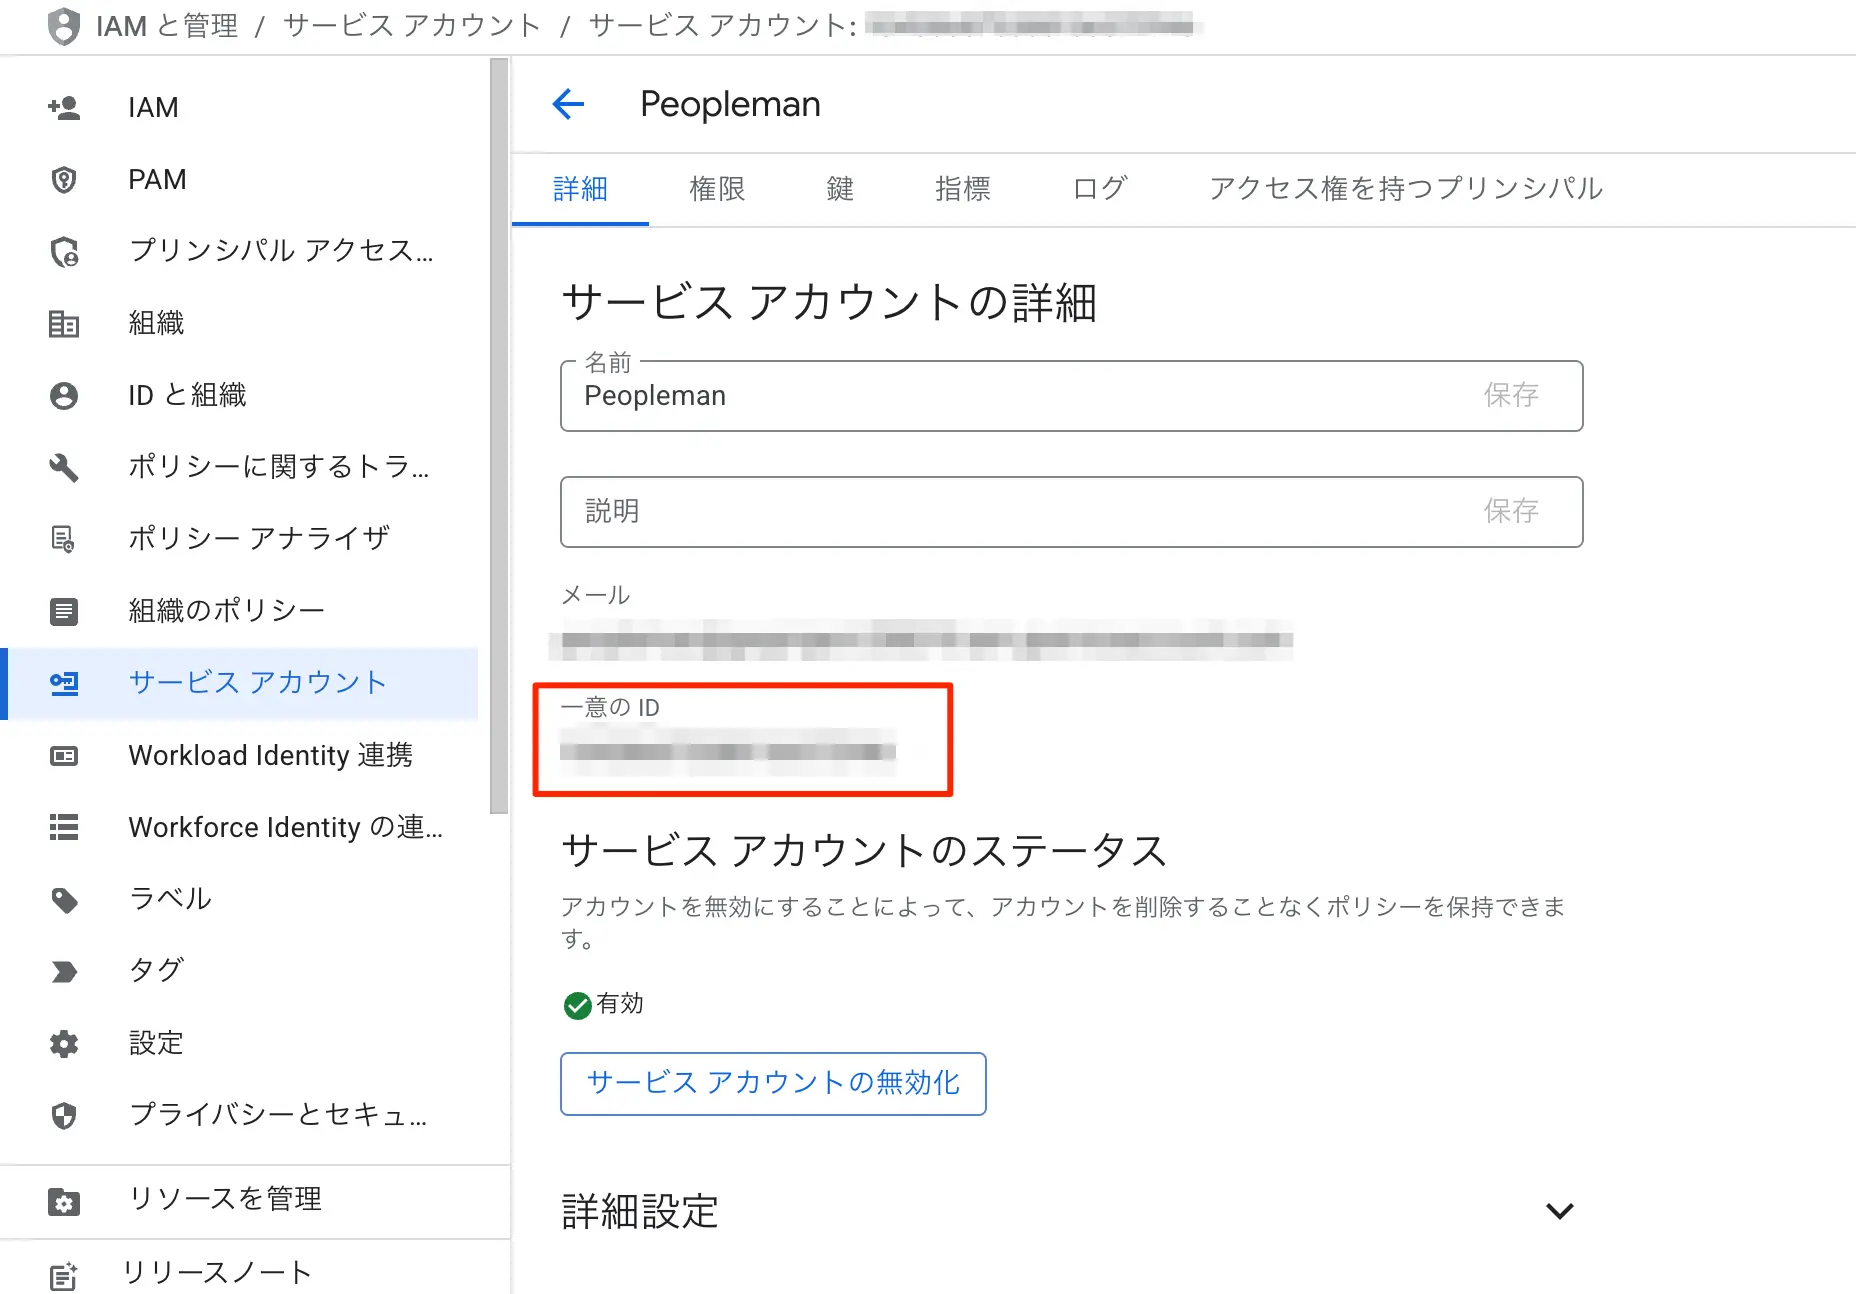Open IAM via its person-add icon
Viewport: 1856px width, 1294px height.
64,107
